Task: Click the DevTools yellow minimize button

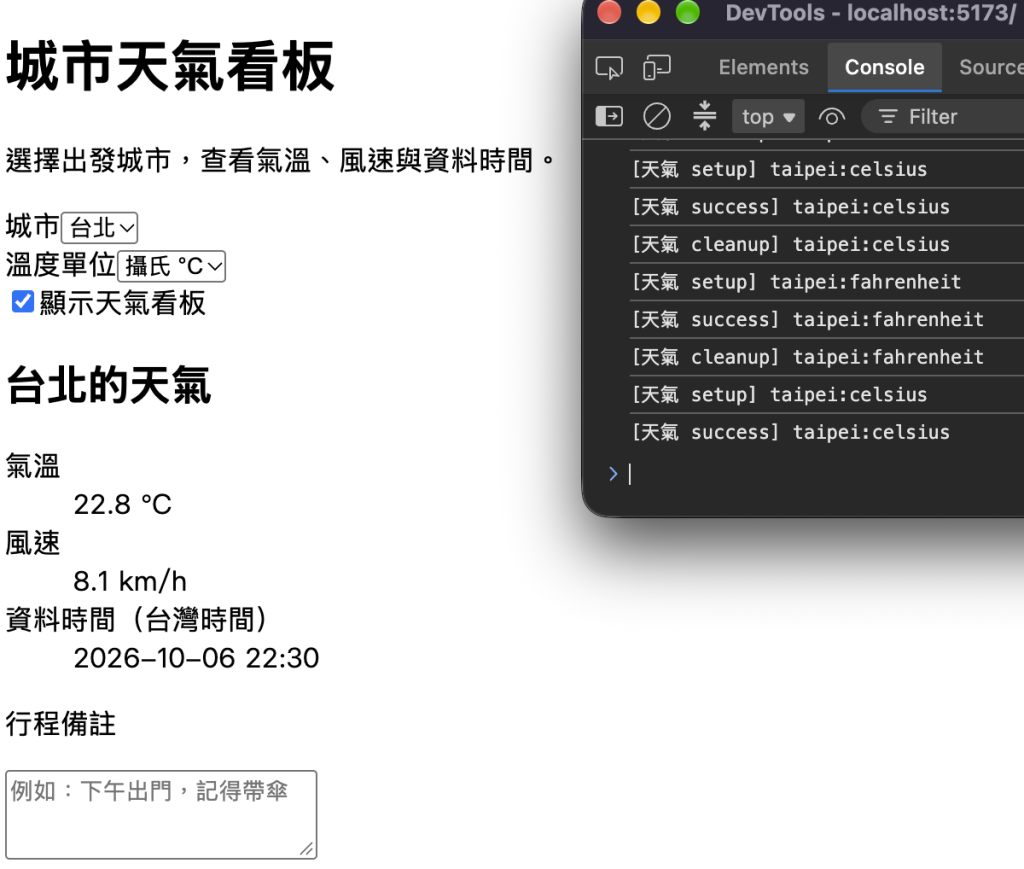Action: tap(648, 12)
